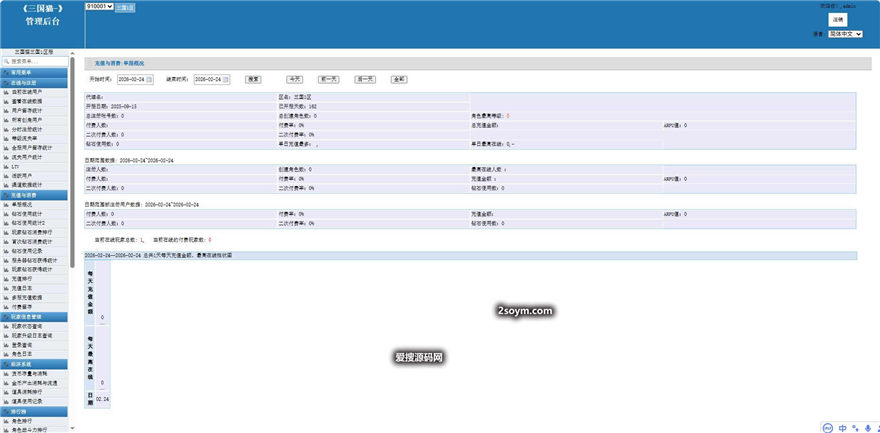
Task: Open the end date calendar picker icon
Action: [x=224, y=78]
